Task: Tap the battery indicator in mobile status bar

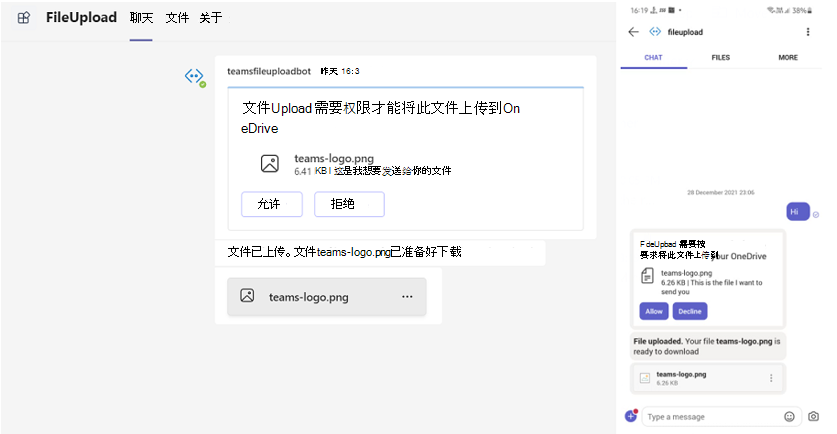Action: (x=802, y=10)
